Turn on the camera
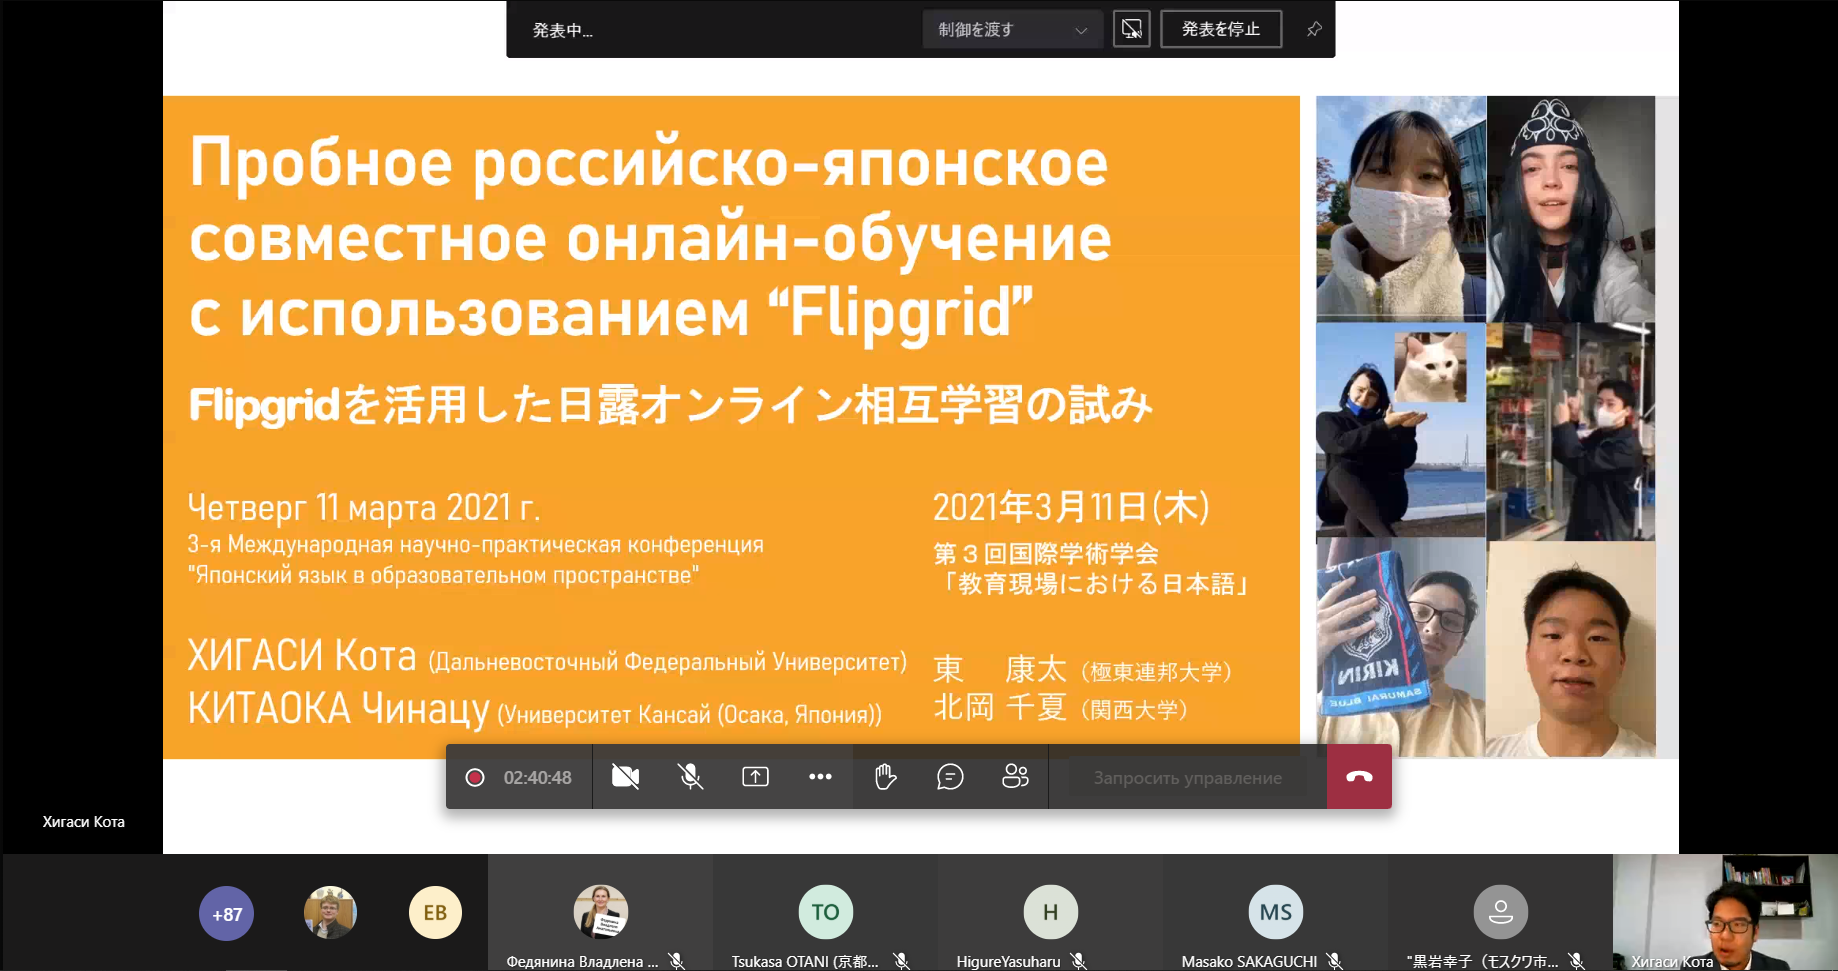 click(x=624, y=777)
